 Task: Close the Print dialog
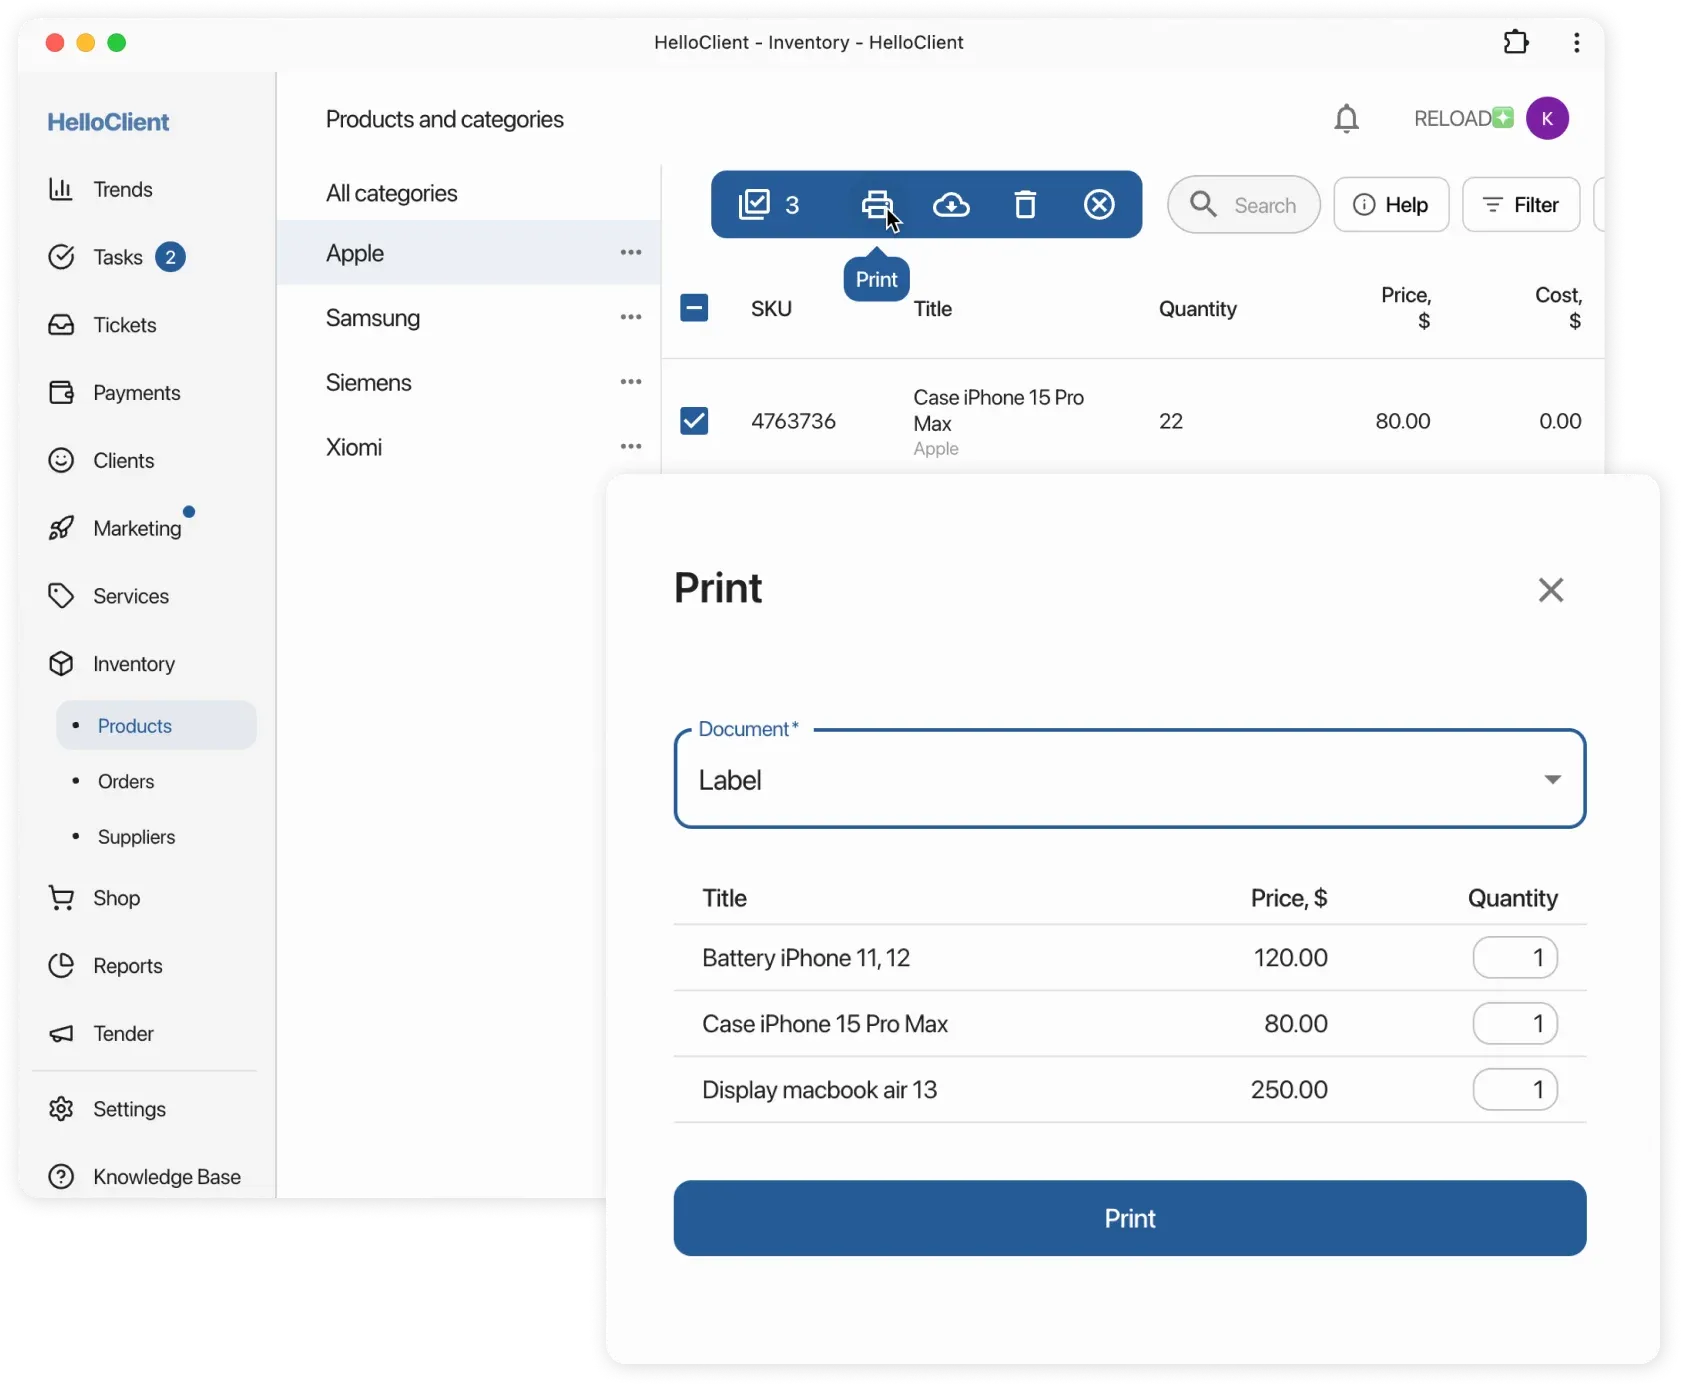coord(1550,590)
